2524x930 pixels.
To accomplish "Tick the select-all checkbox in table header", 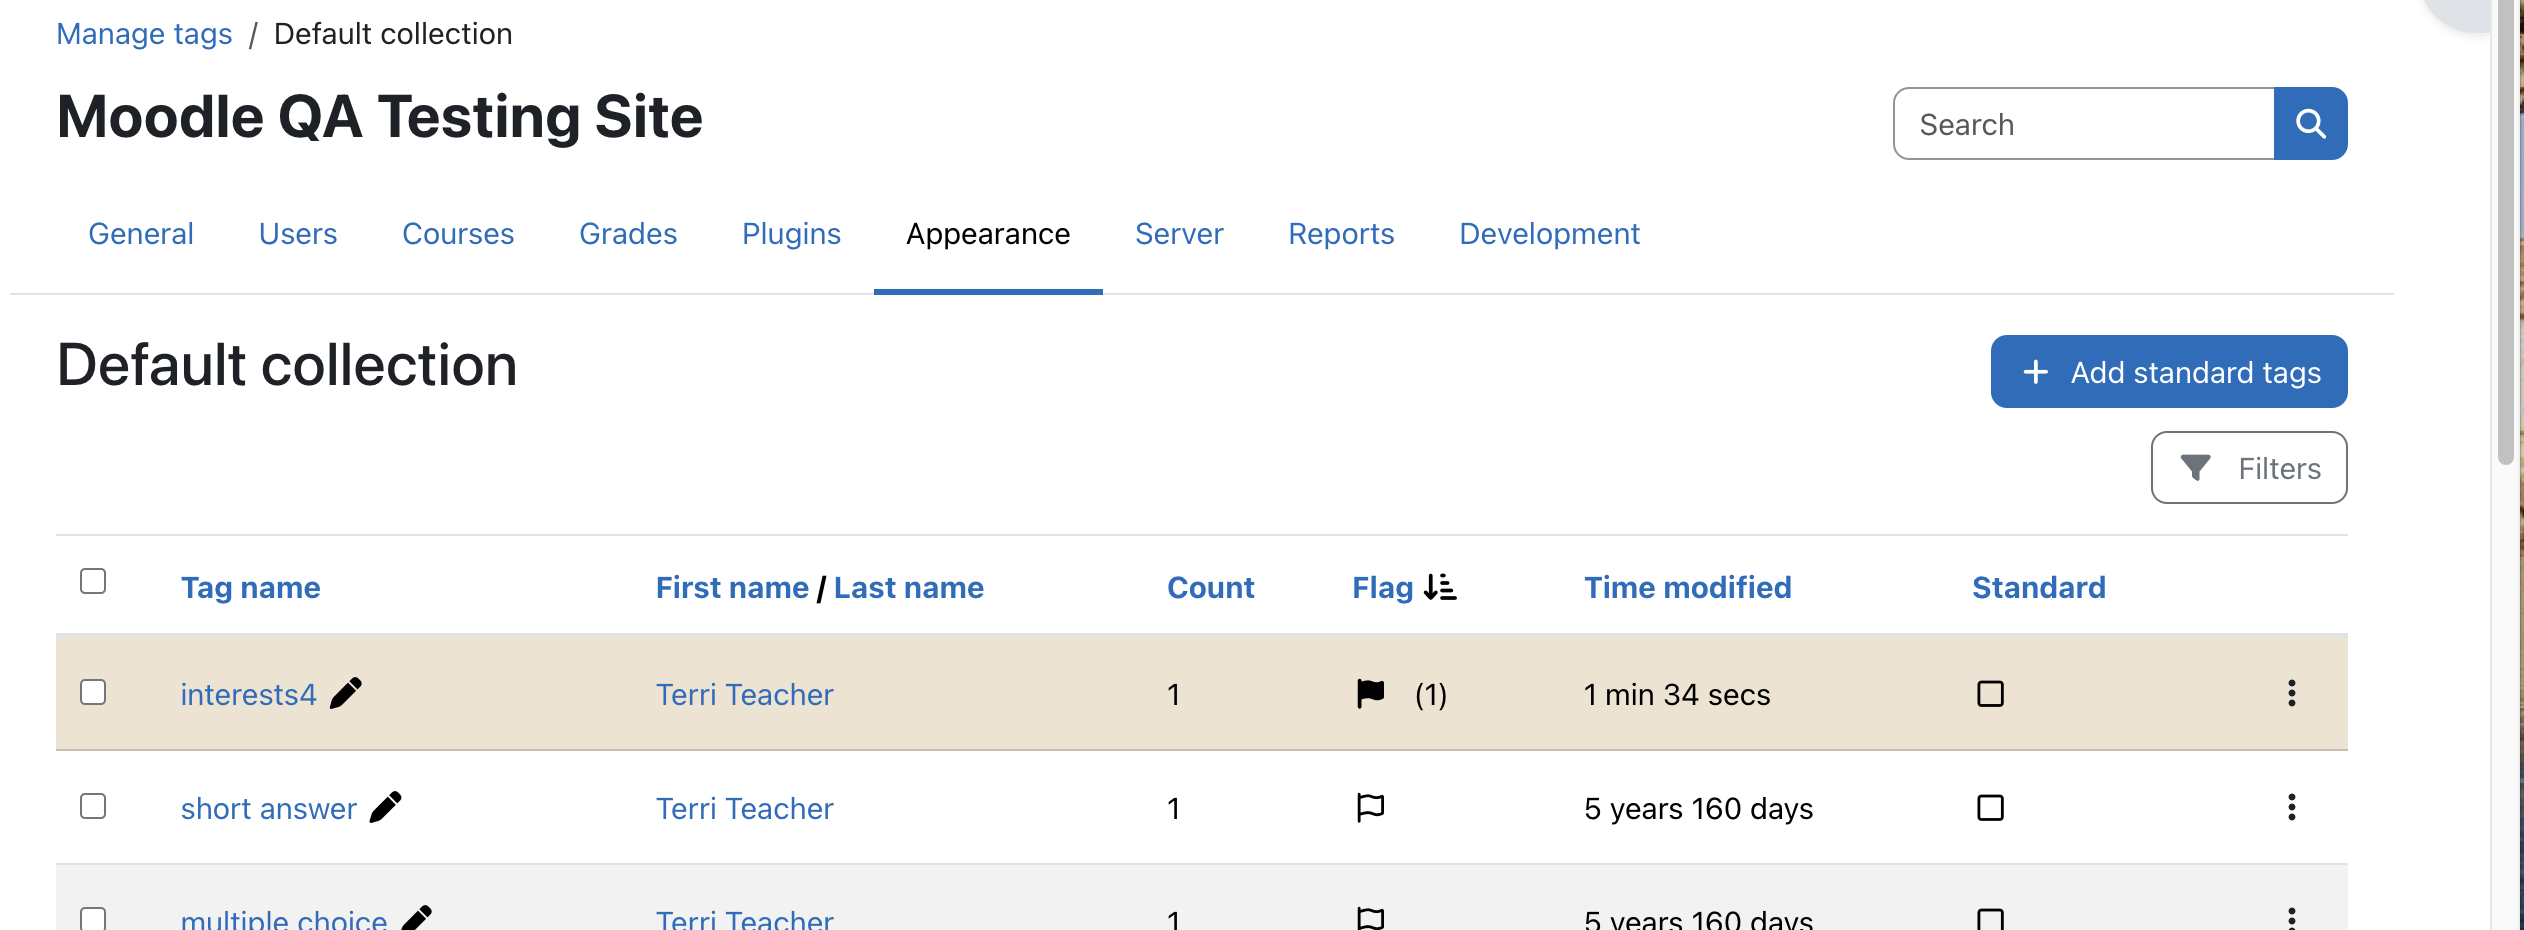I will (93, 581).
